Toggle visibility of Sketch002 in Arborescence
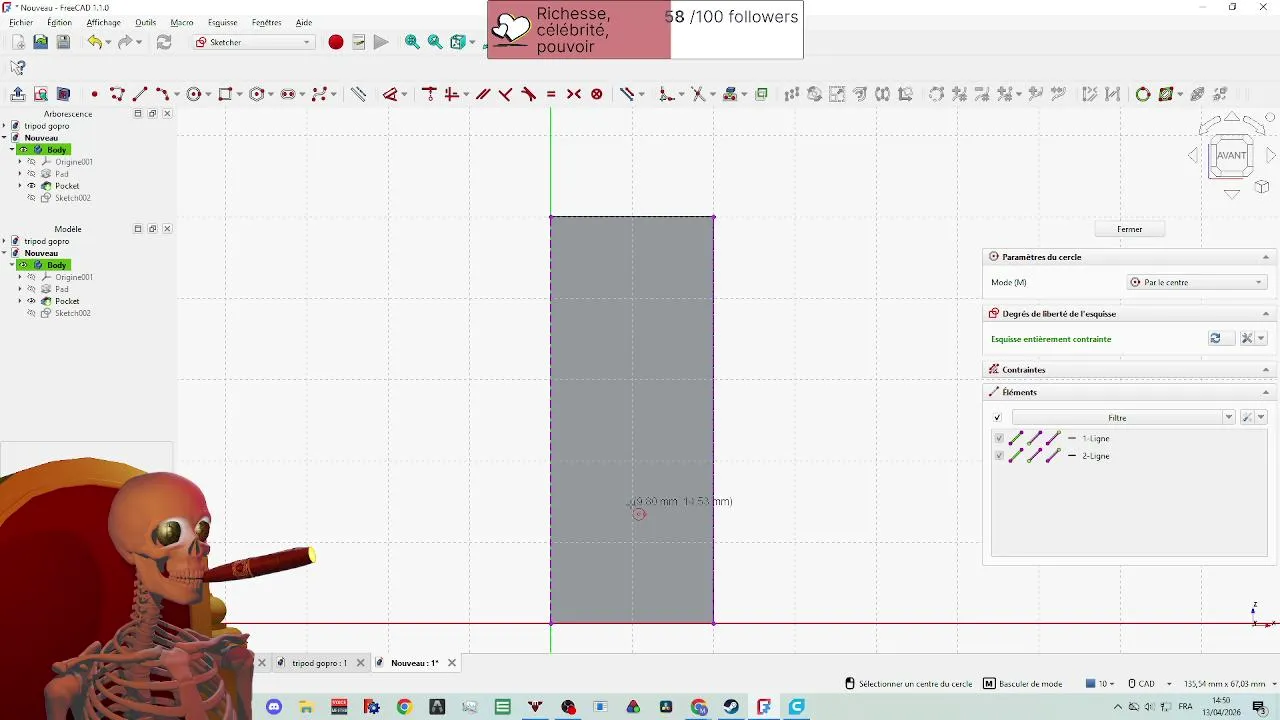The width and height of the screenshot is (1280, 720). (31, 198)
